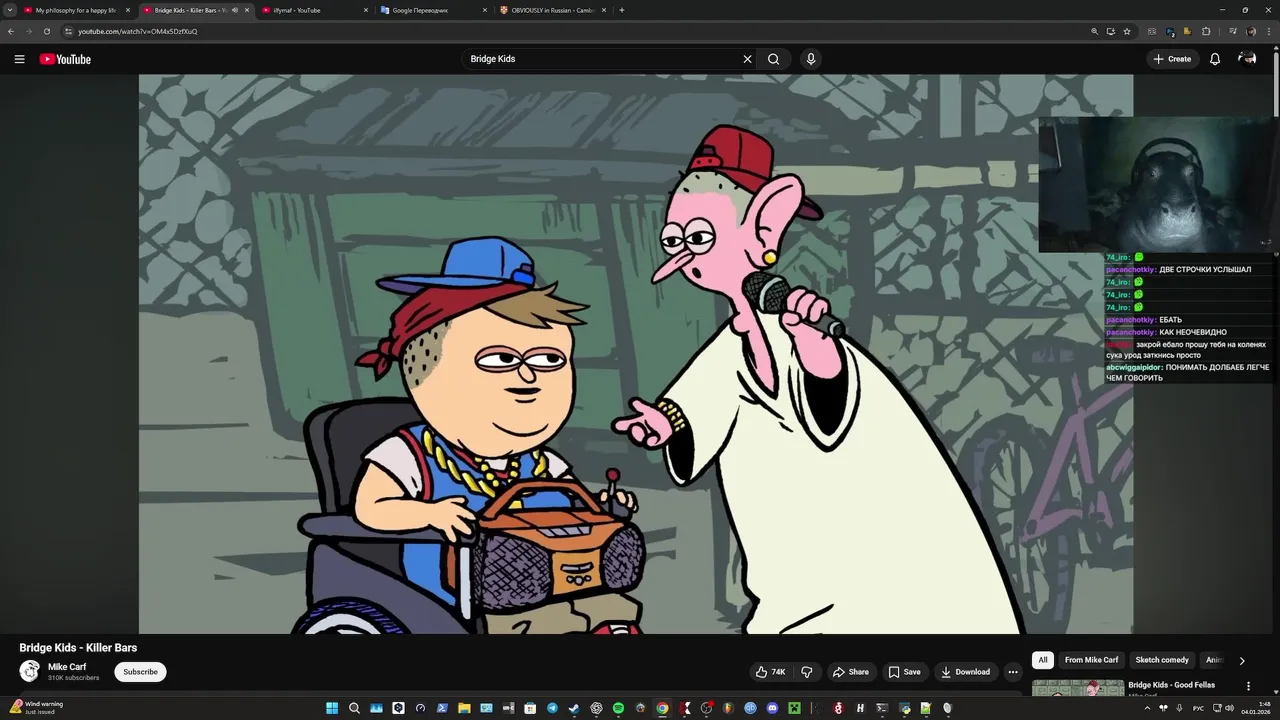Switch to My philosophy for a happy life tab

pyautogui.click(x=75, y=10)
